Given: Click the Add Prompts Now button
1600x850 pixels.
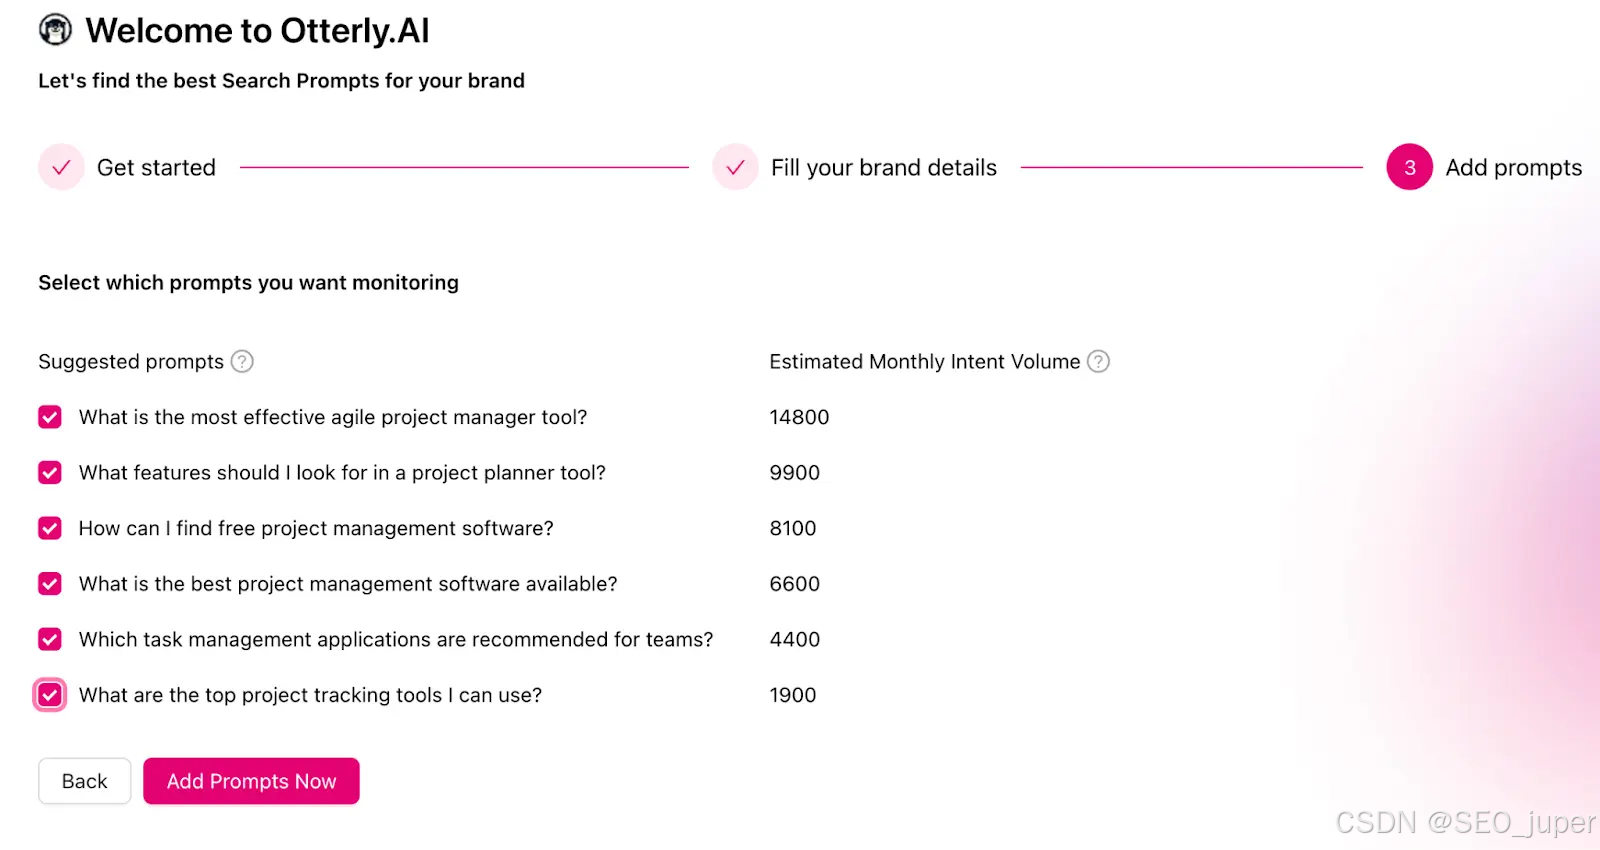Looking at the screenshot, I should coord(251,781).
